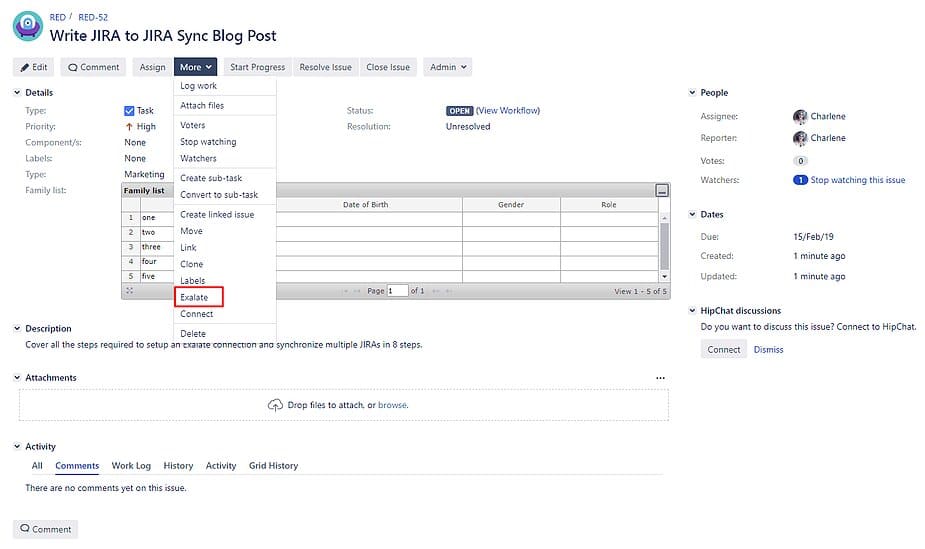
Task: Click Stop watching this issue link
Action: (858, 180)
